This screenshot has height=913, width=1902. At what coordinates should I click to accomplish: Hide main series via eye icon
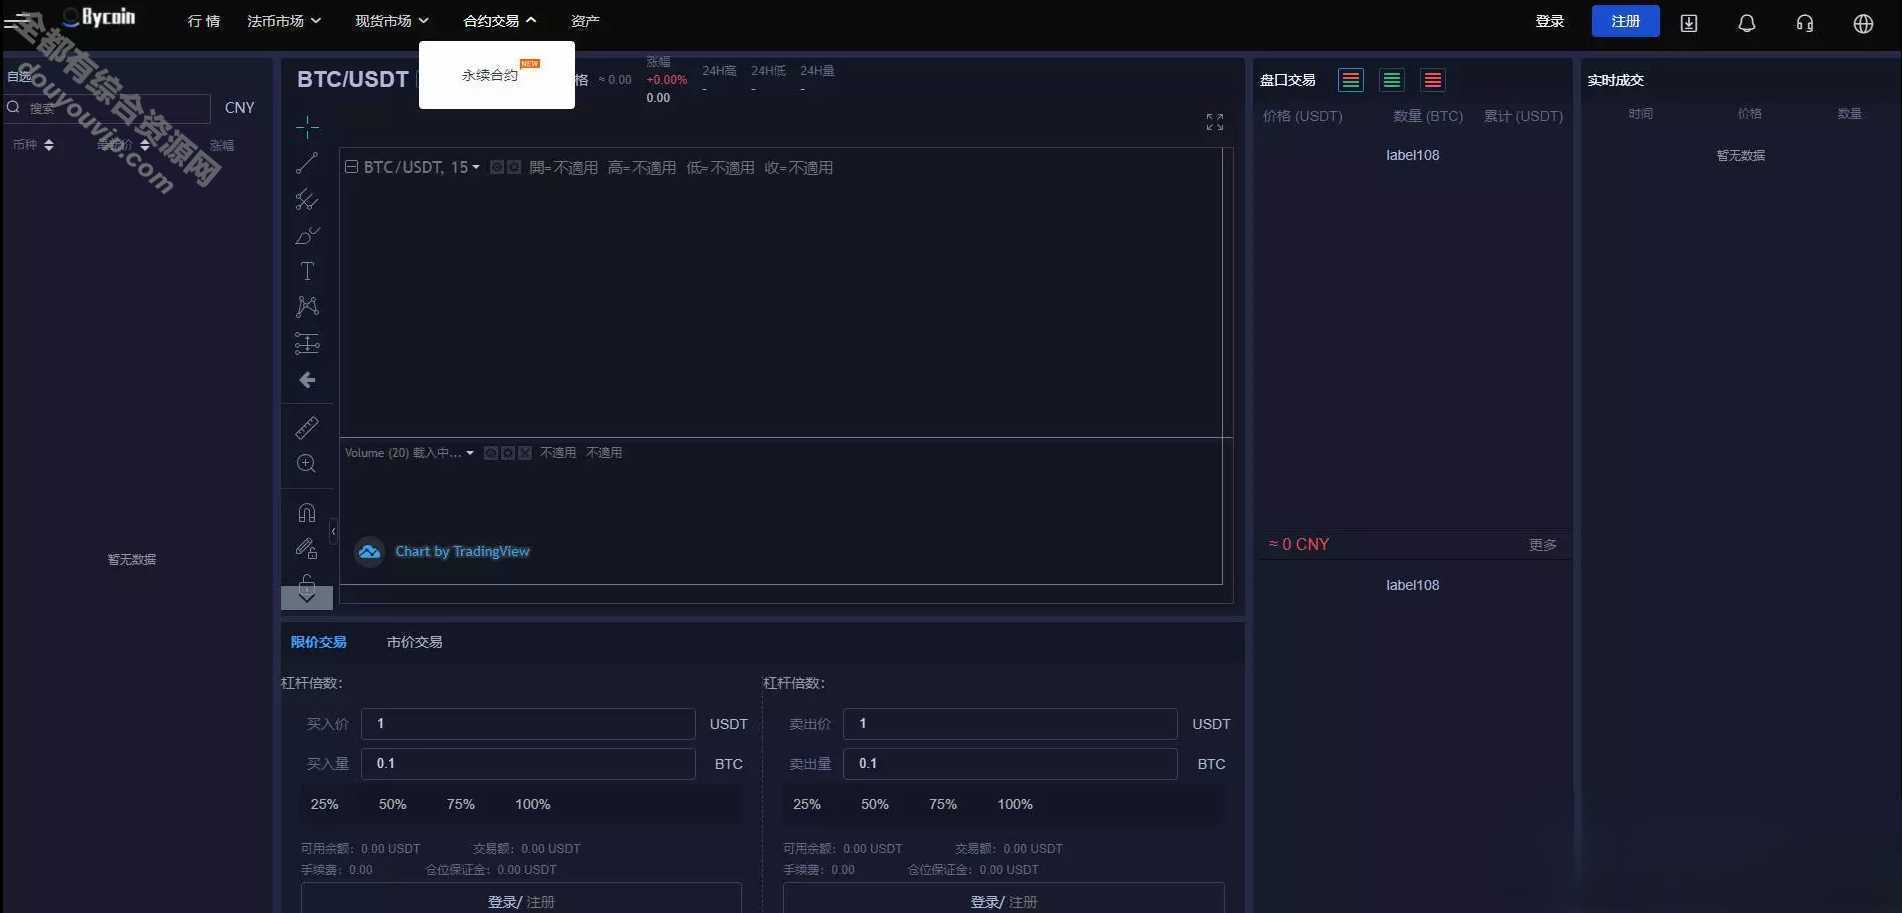(x=497, y=167)
